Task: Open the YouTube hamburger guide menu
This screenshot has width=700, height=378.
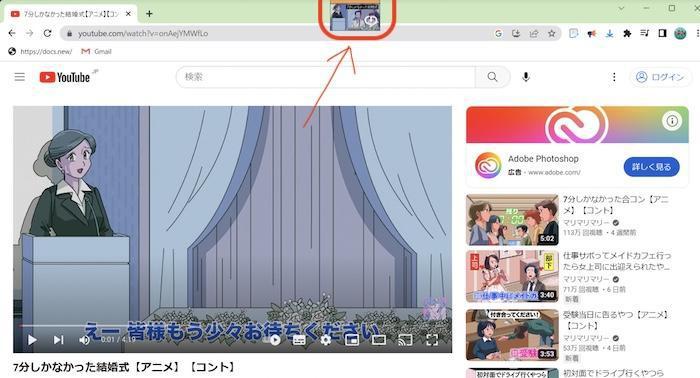Action: click(x=20, y=77)
